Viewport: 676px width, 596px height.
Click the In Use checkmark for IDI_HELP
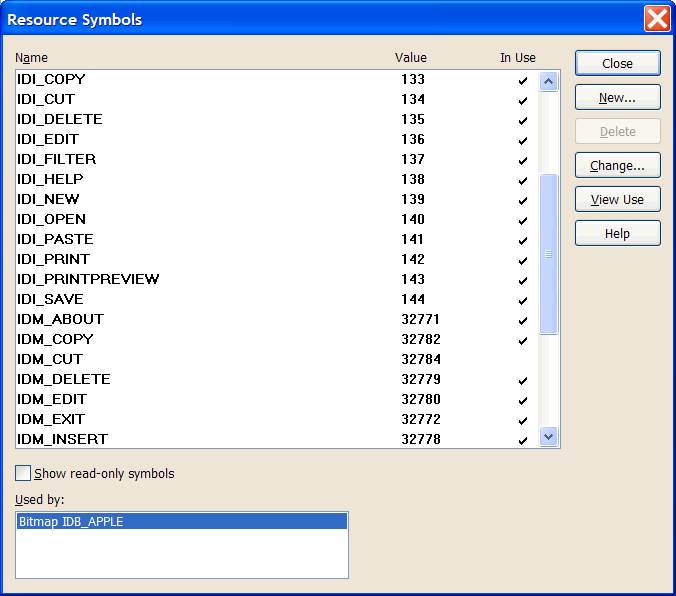(523, 180)
